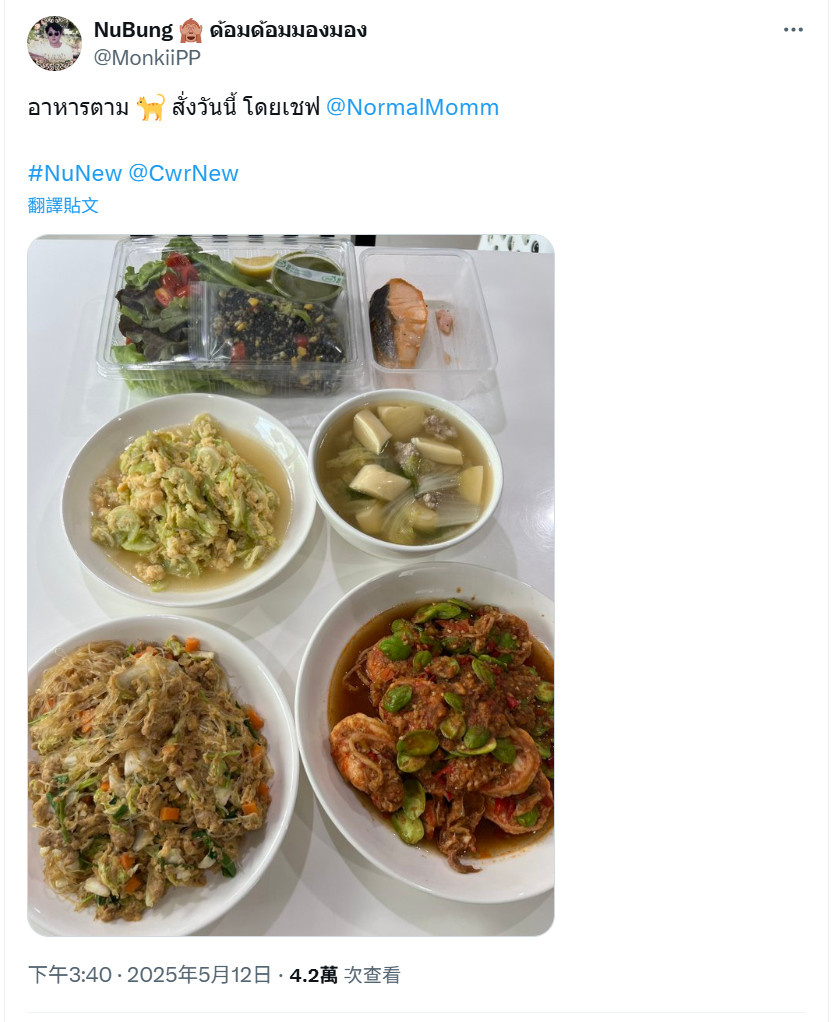The height and width of the screenshot is (1022, 831).
Task: Click the 4.2萬 view count
Action: click(x=313, y=975)
